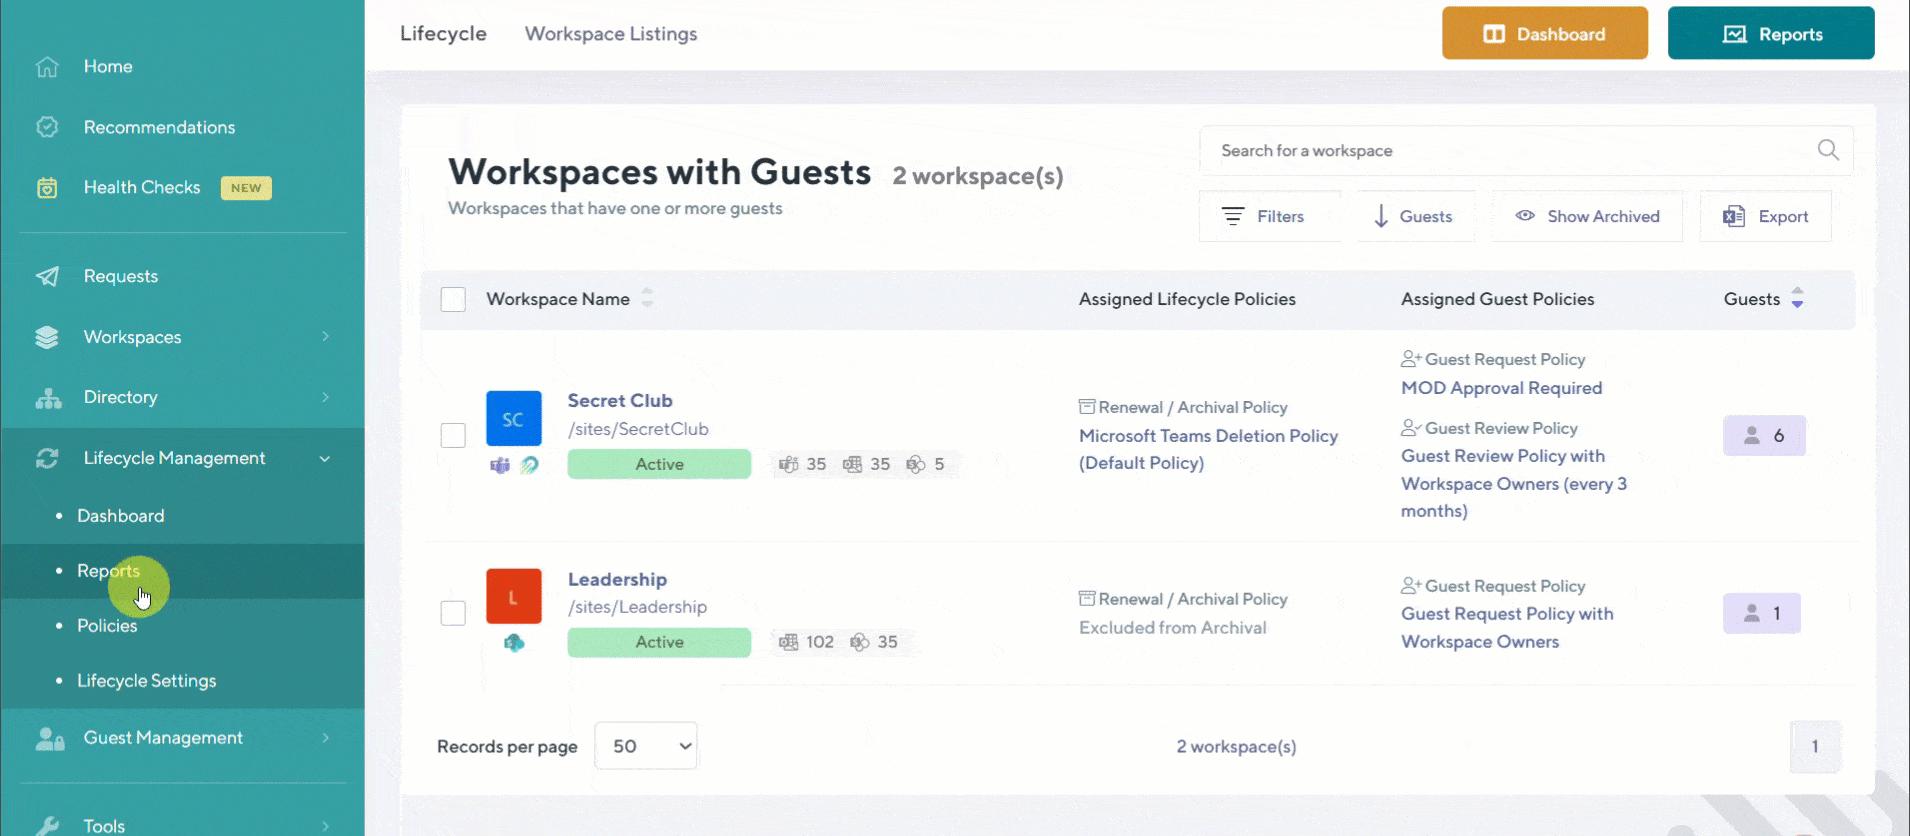Viewport: 1910px width, 836px height.
Task: Click the Directory org chart icon
Action: [48, 398]
